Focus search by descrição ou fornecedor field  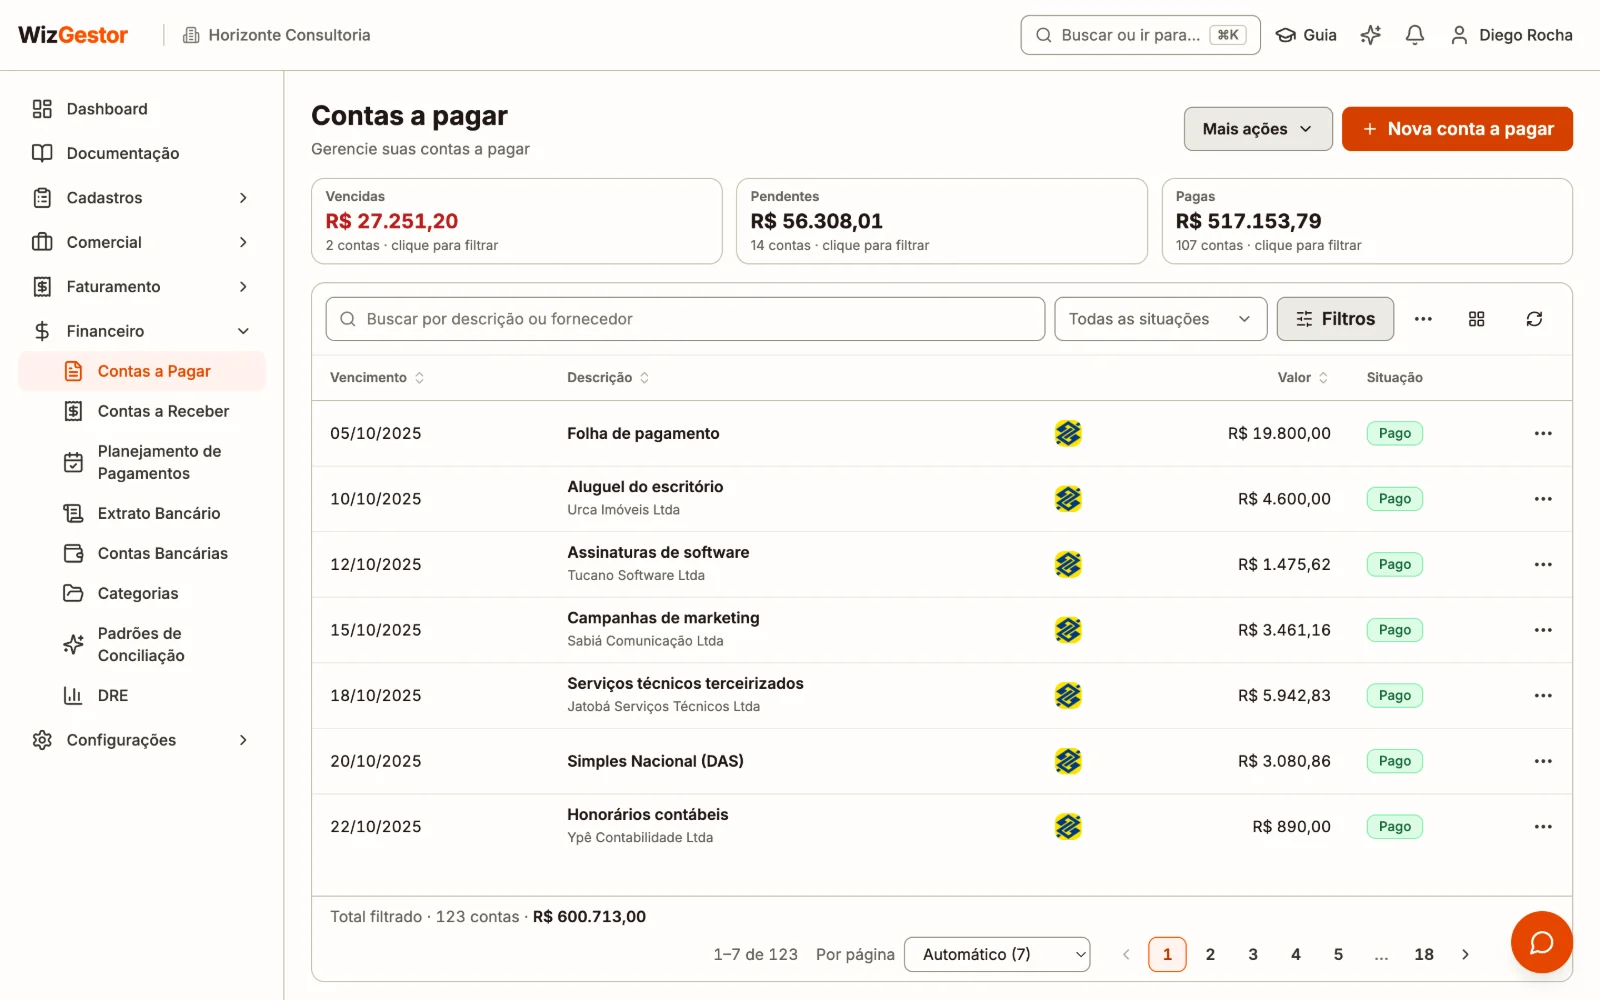[685, 319]
